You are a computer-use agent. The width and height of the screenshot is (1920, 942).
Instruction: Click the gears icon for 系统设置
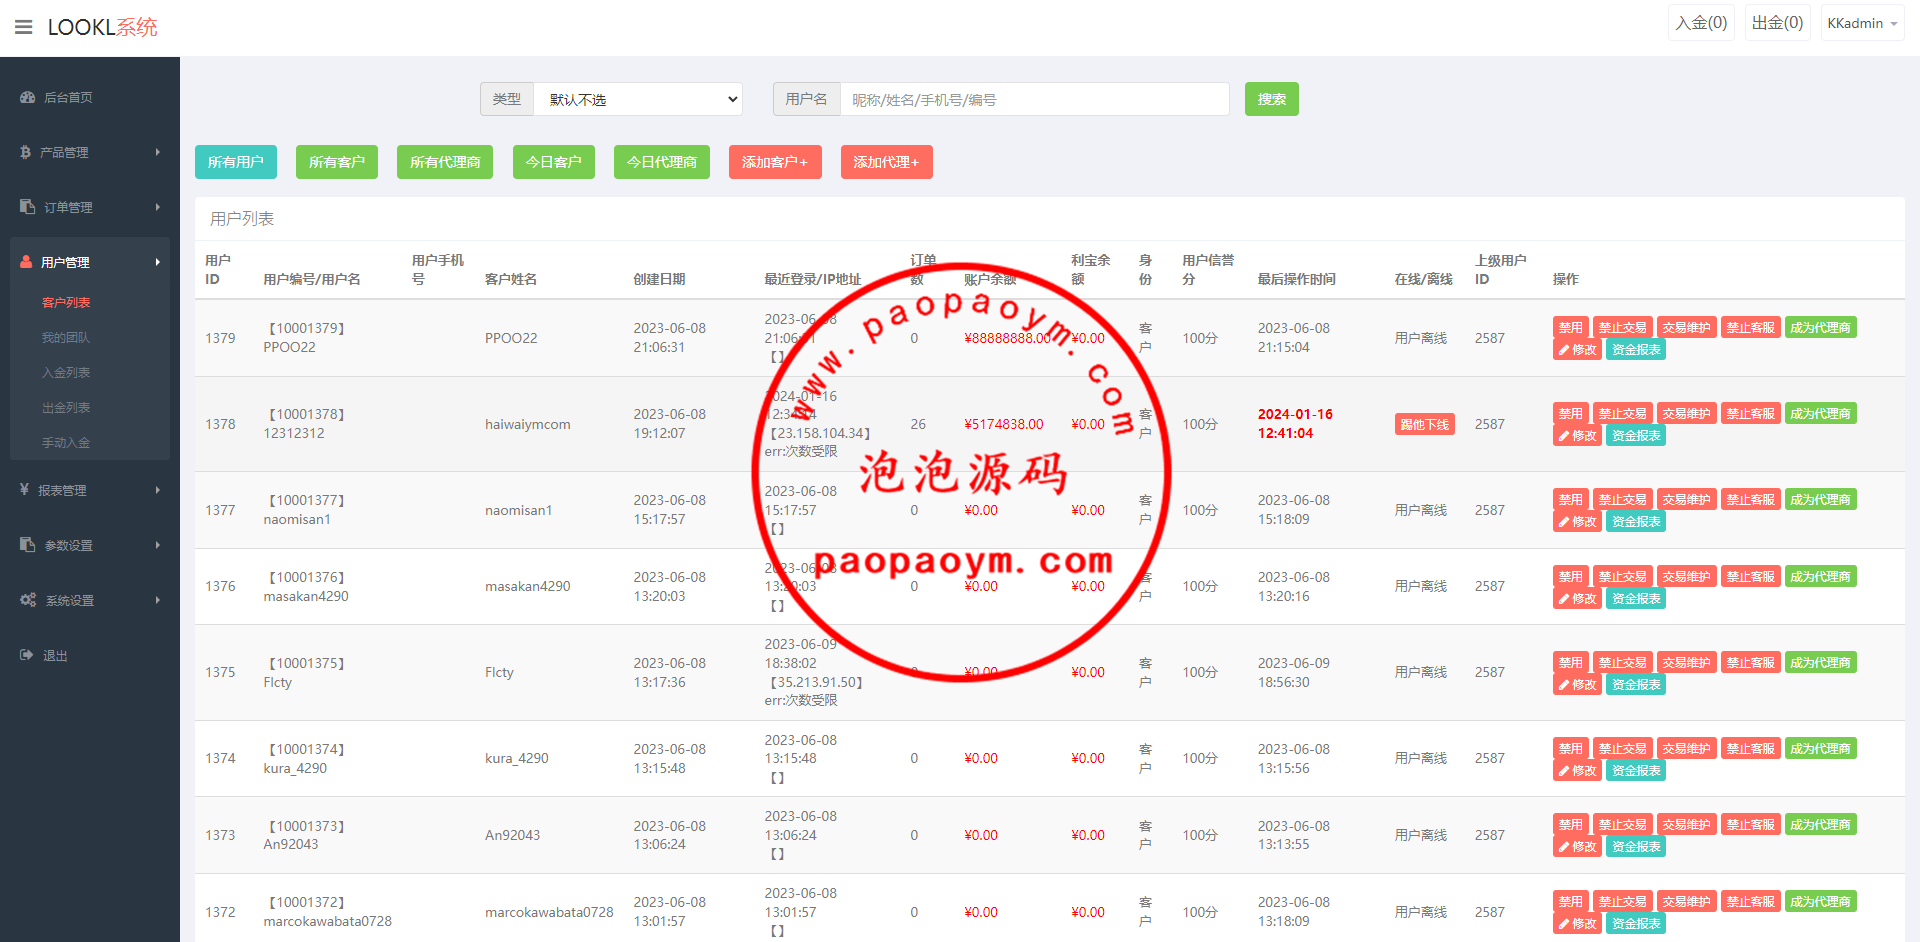[28, 600]
